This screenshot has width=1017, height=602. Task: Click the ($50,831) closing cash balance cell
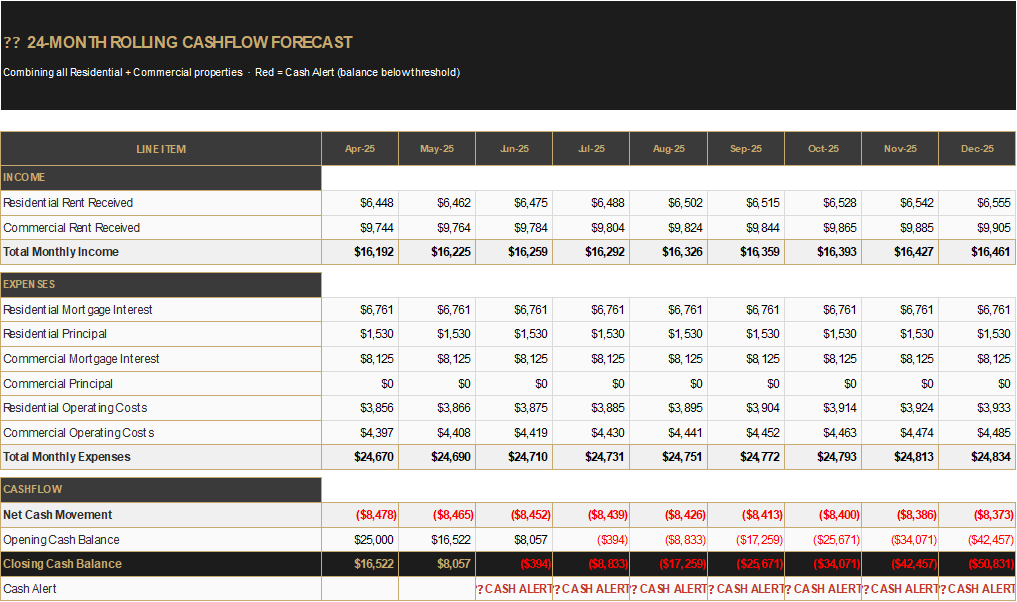click(x=977, y=564)
